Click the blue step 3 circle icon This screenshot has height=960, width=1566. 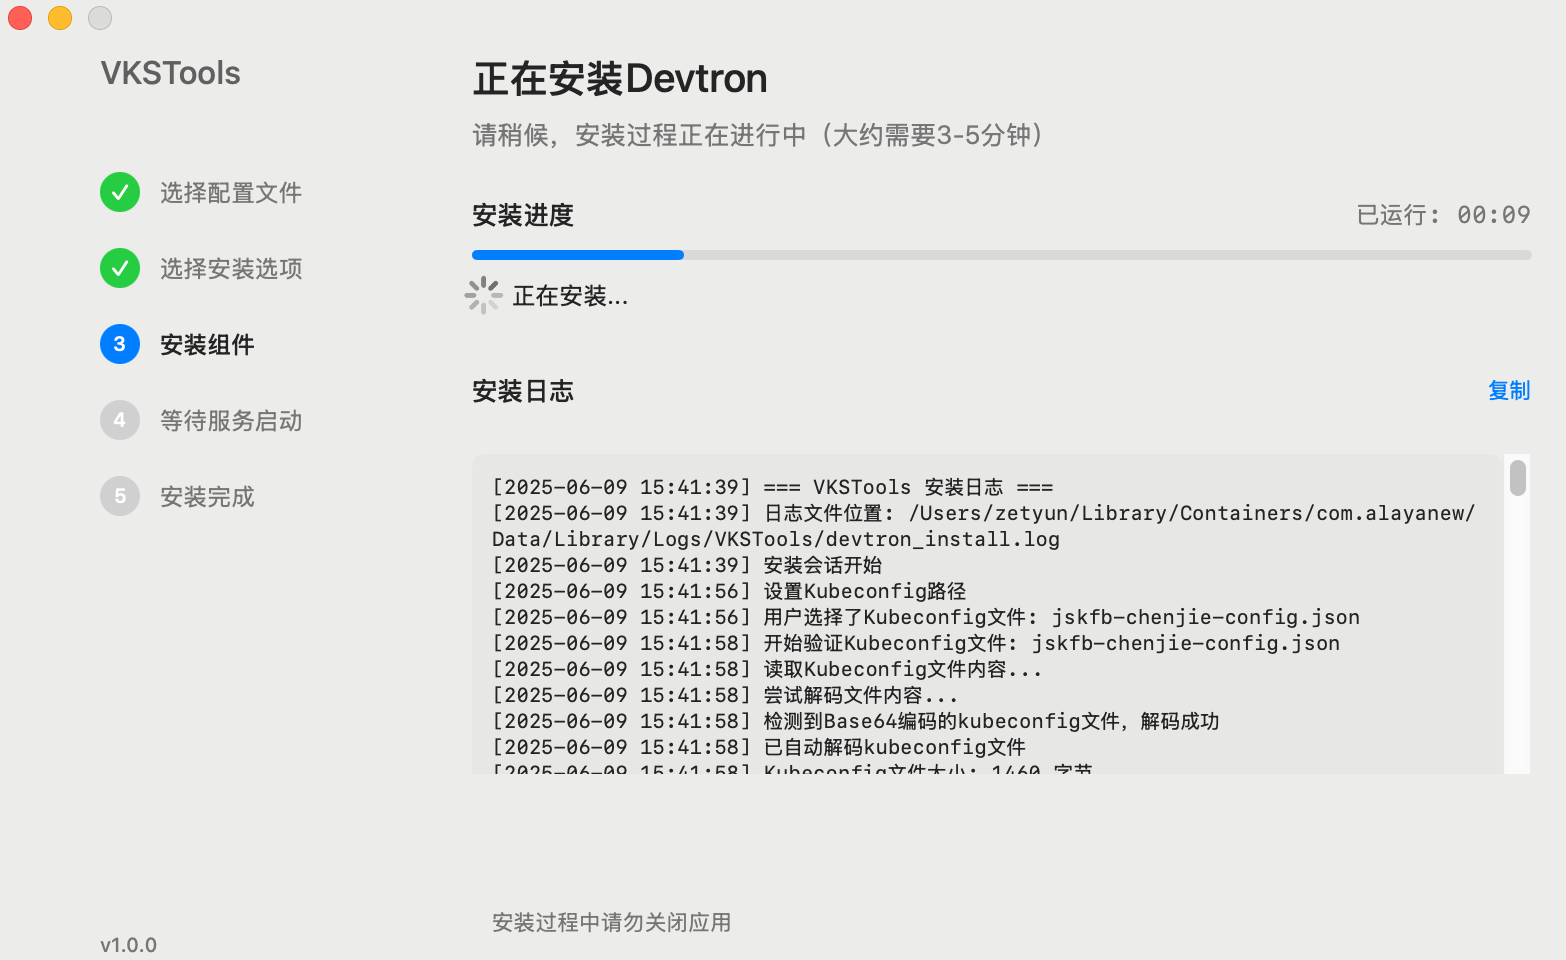[120, 344]
